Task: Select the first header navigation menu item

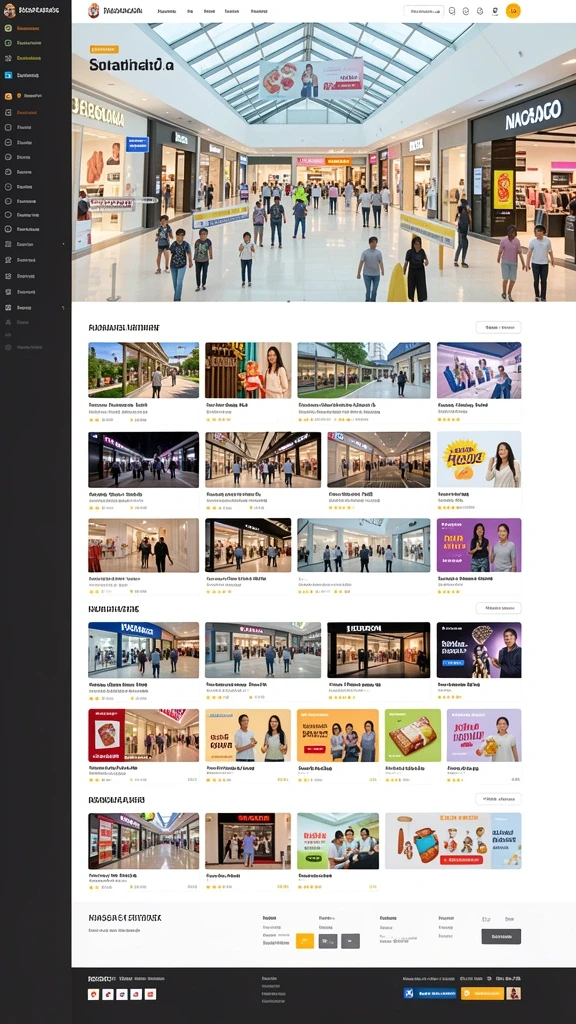Action: 167,11
